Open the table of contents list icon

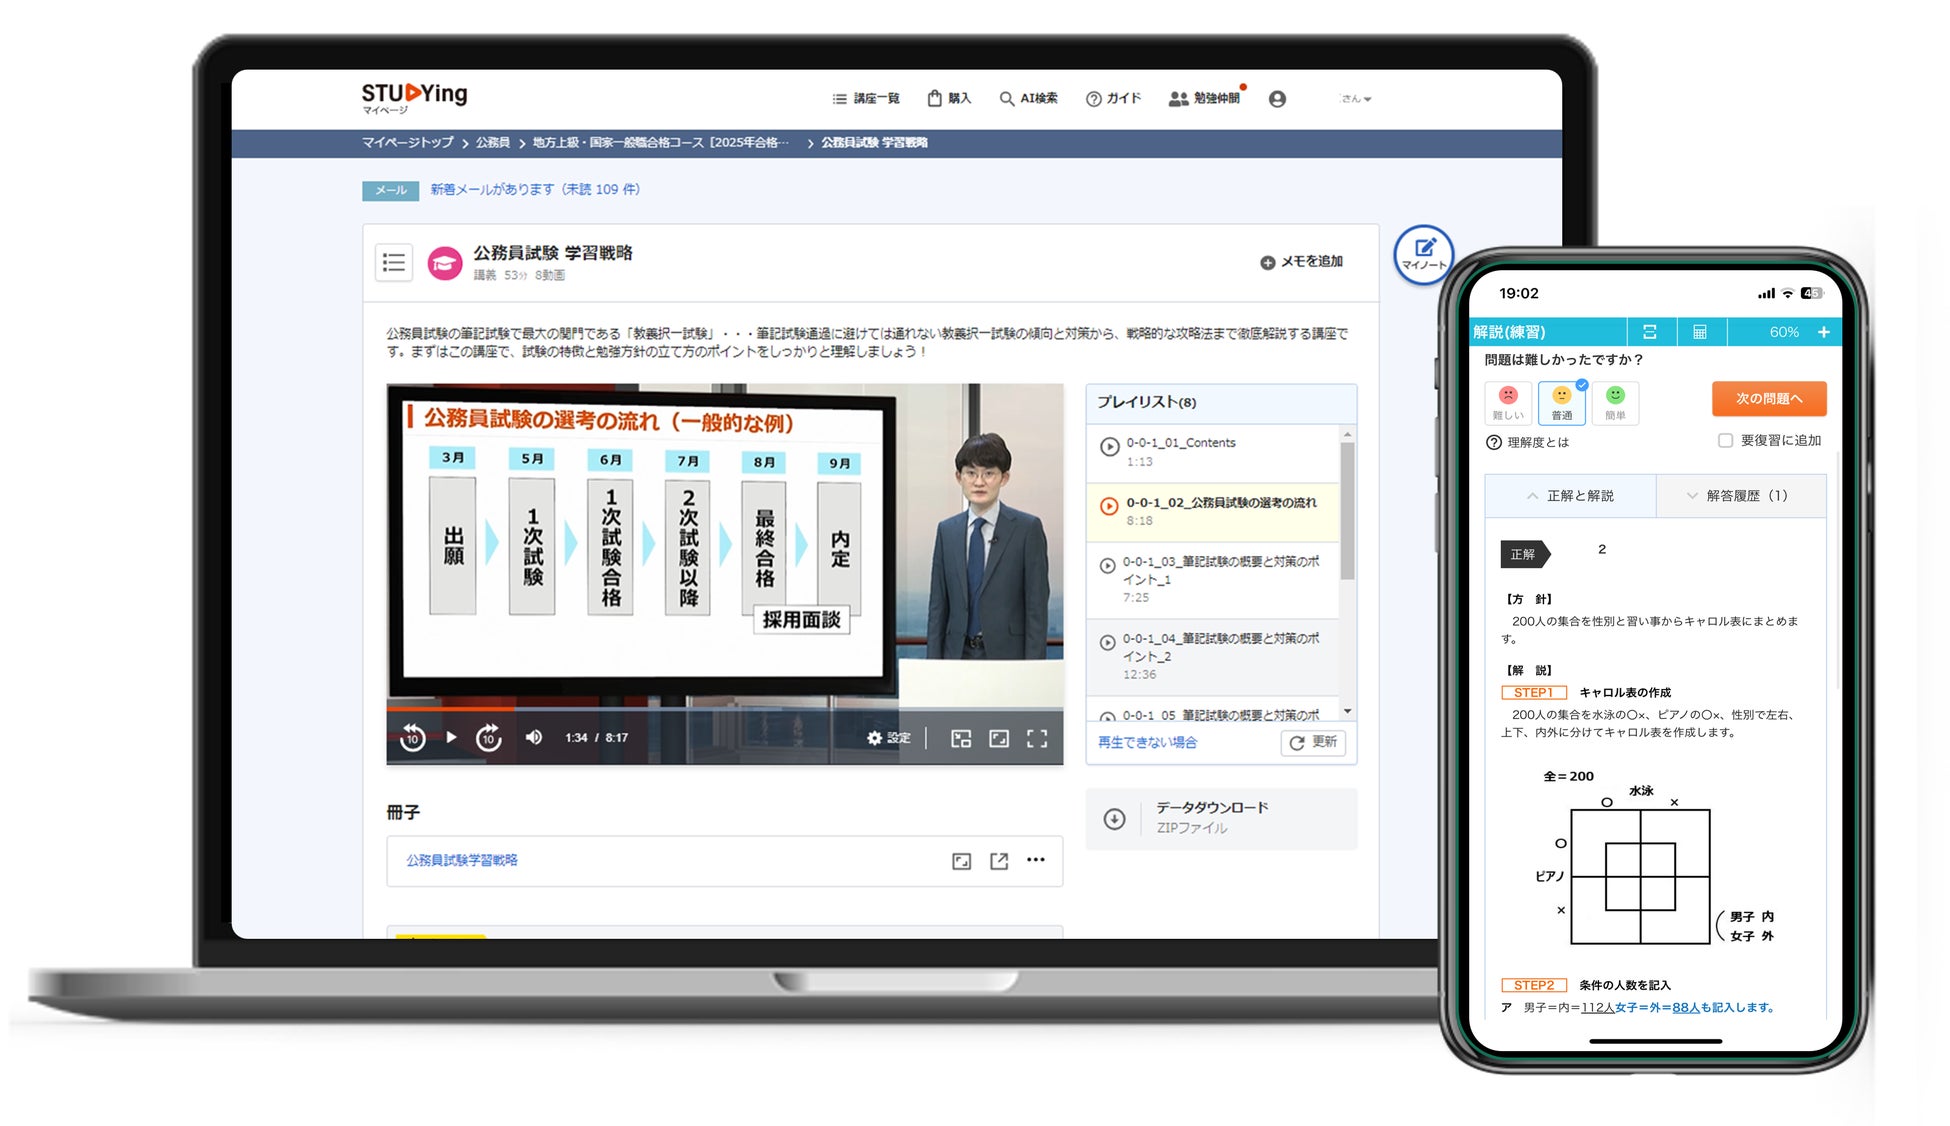coord(394,263)
